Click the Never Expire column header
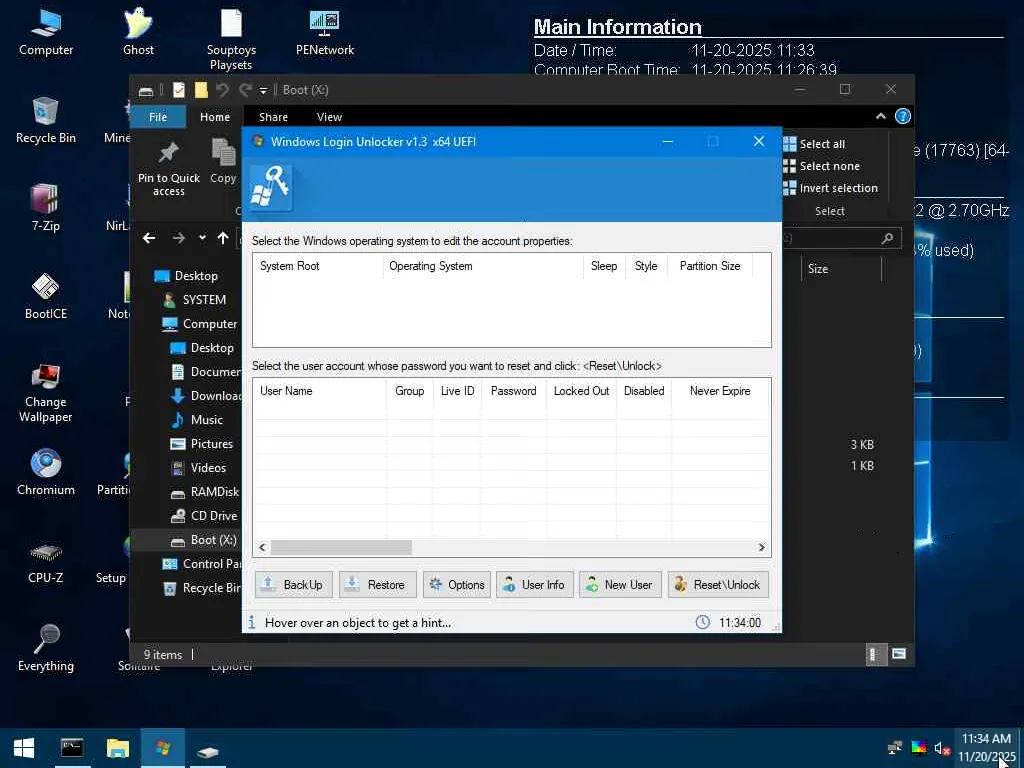The width and height of the screenshot is (1024, 768). [720, 391]
